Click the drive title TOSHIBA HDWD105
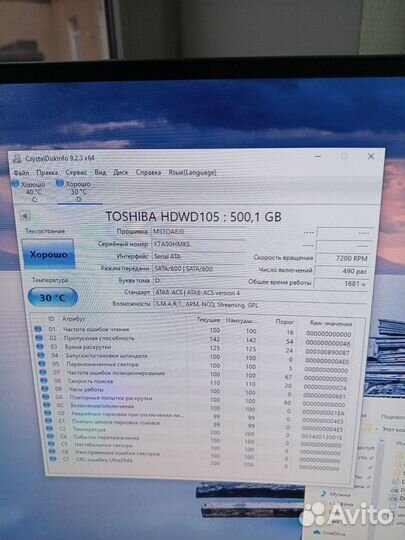The width and height of the screenshot is (405, 540). click(x=193, y=217)
